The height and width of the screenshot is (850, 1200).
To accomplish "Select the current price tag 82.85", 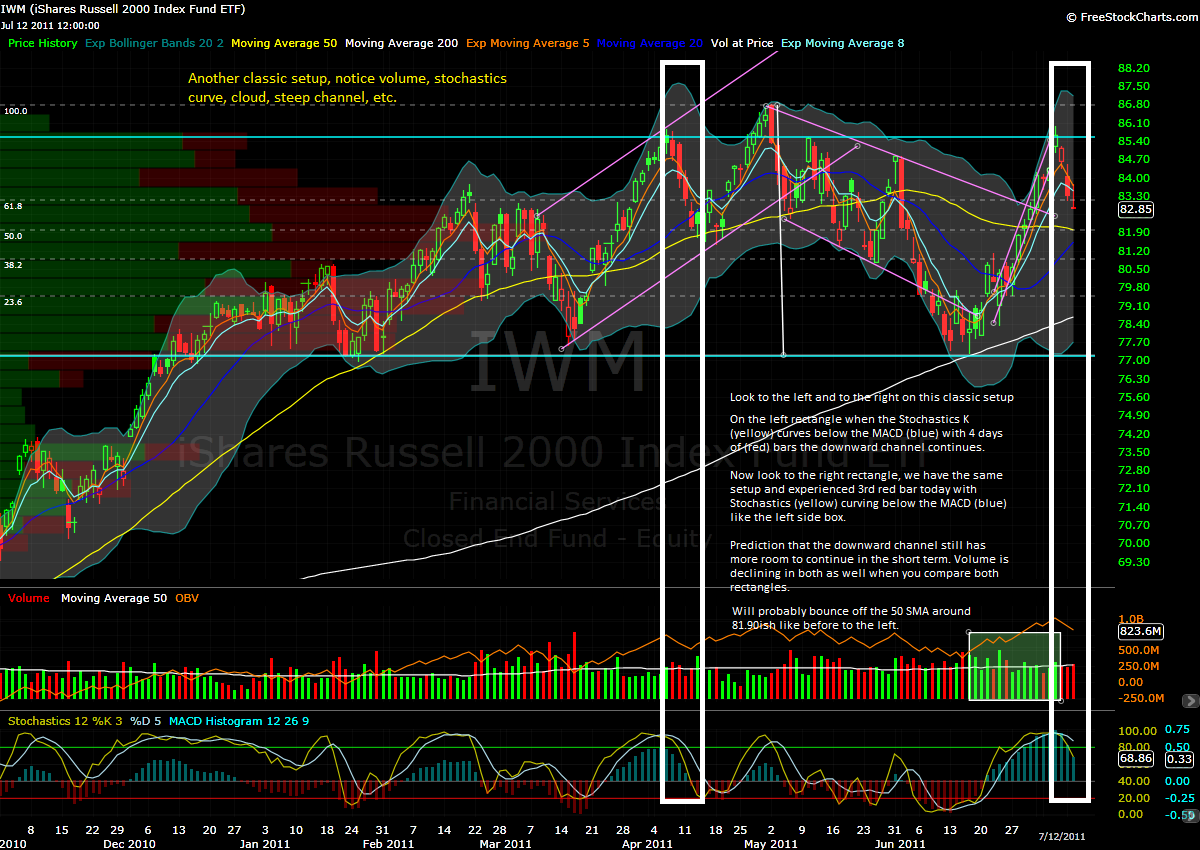I will pyautogui.click(x=1137, y=210).
